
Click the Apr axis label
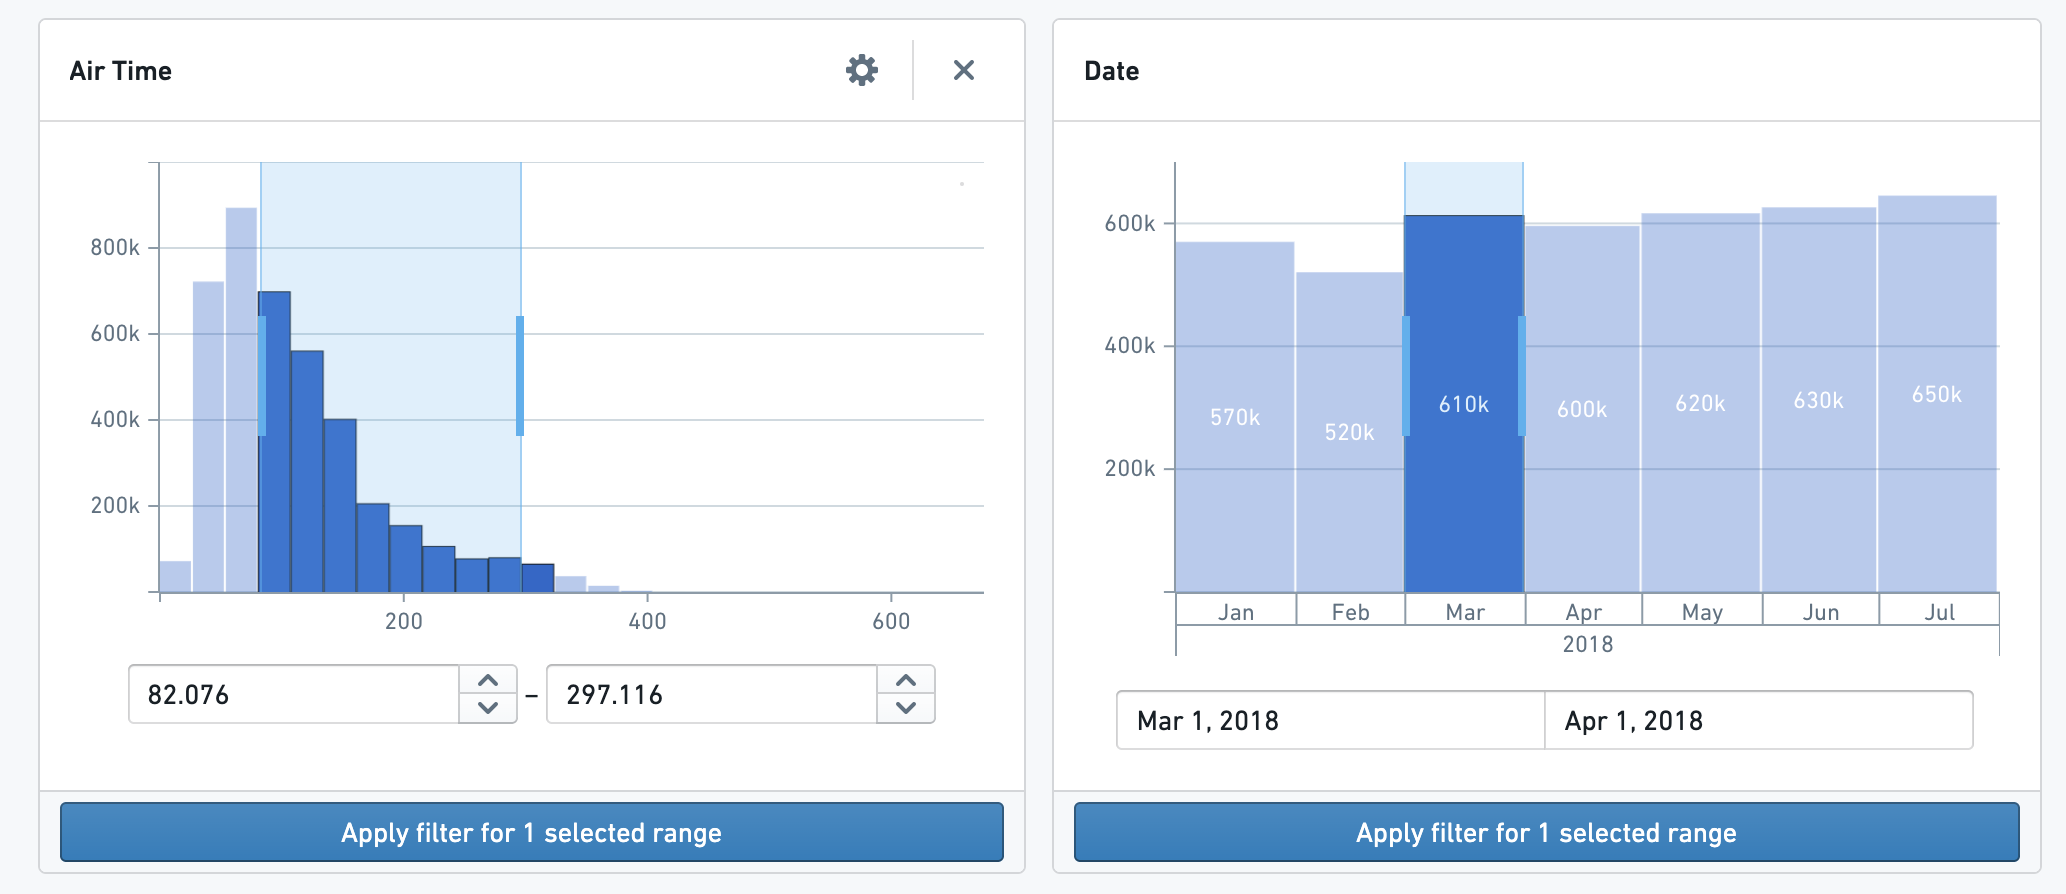(1584, 612)
